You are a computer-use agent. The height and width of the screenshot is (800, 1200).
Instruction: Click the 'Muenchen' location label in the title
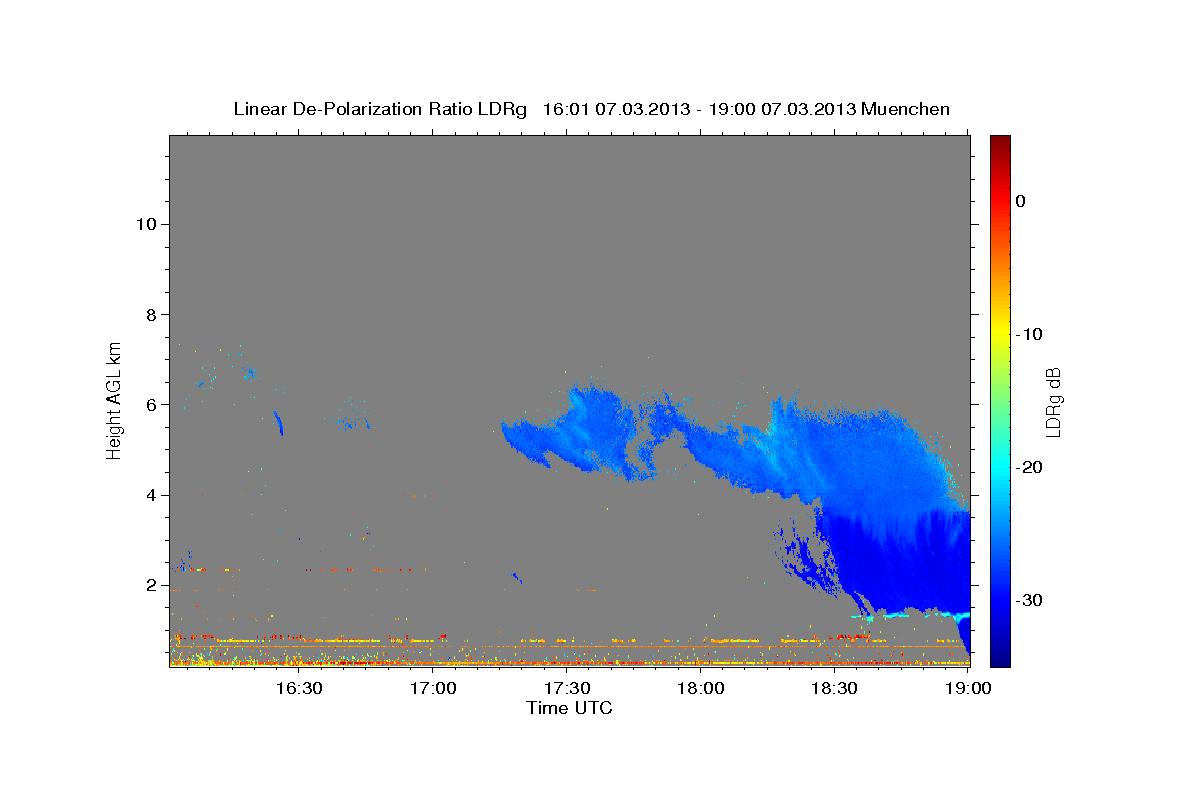click(x=906, y=109)
